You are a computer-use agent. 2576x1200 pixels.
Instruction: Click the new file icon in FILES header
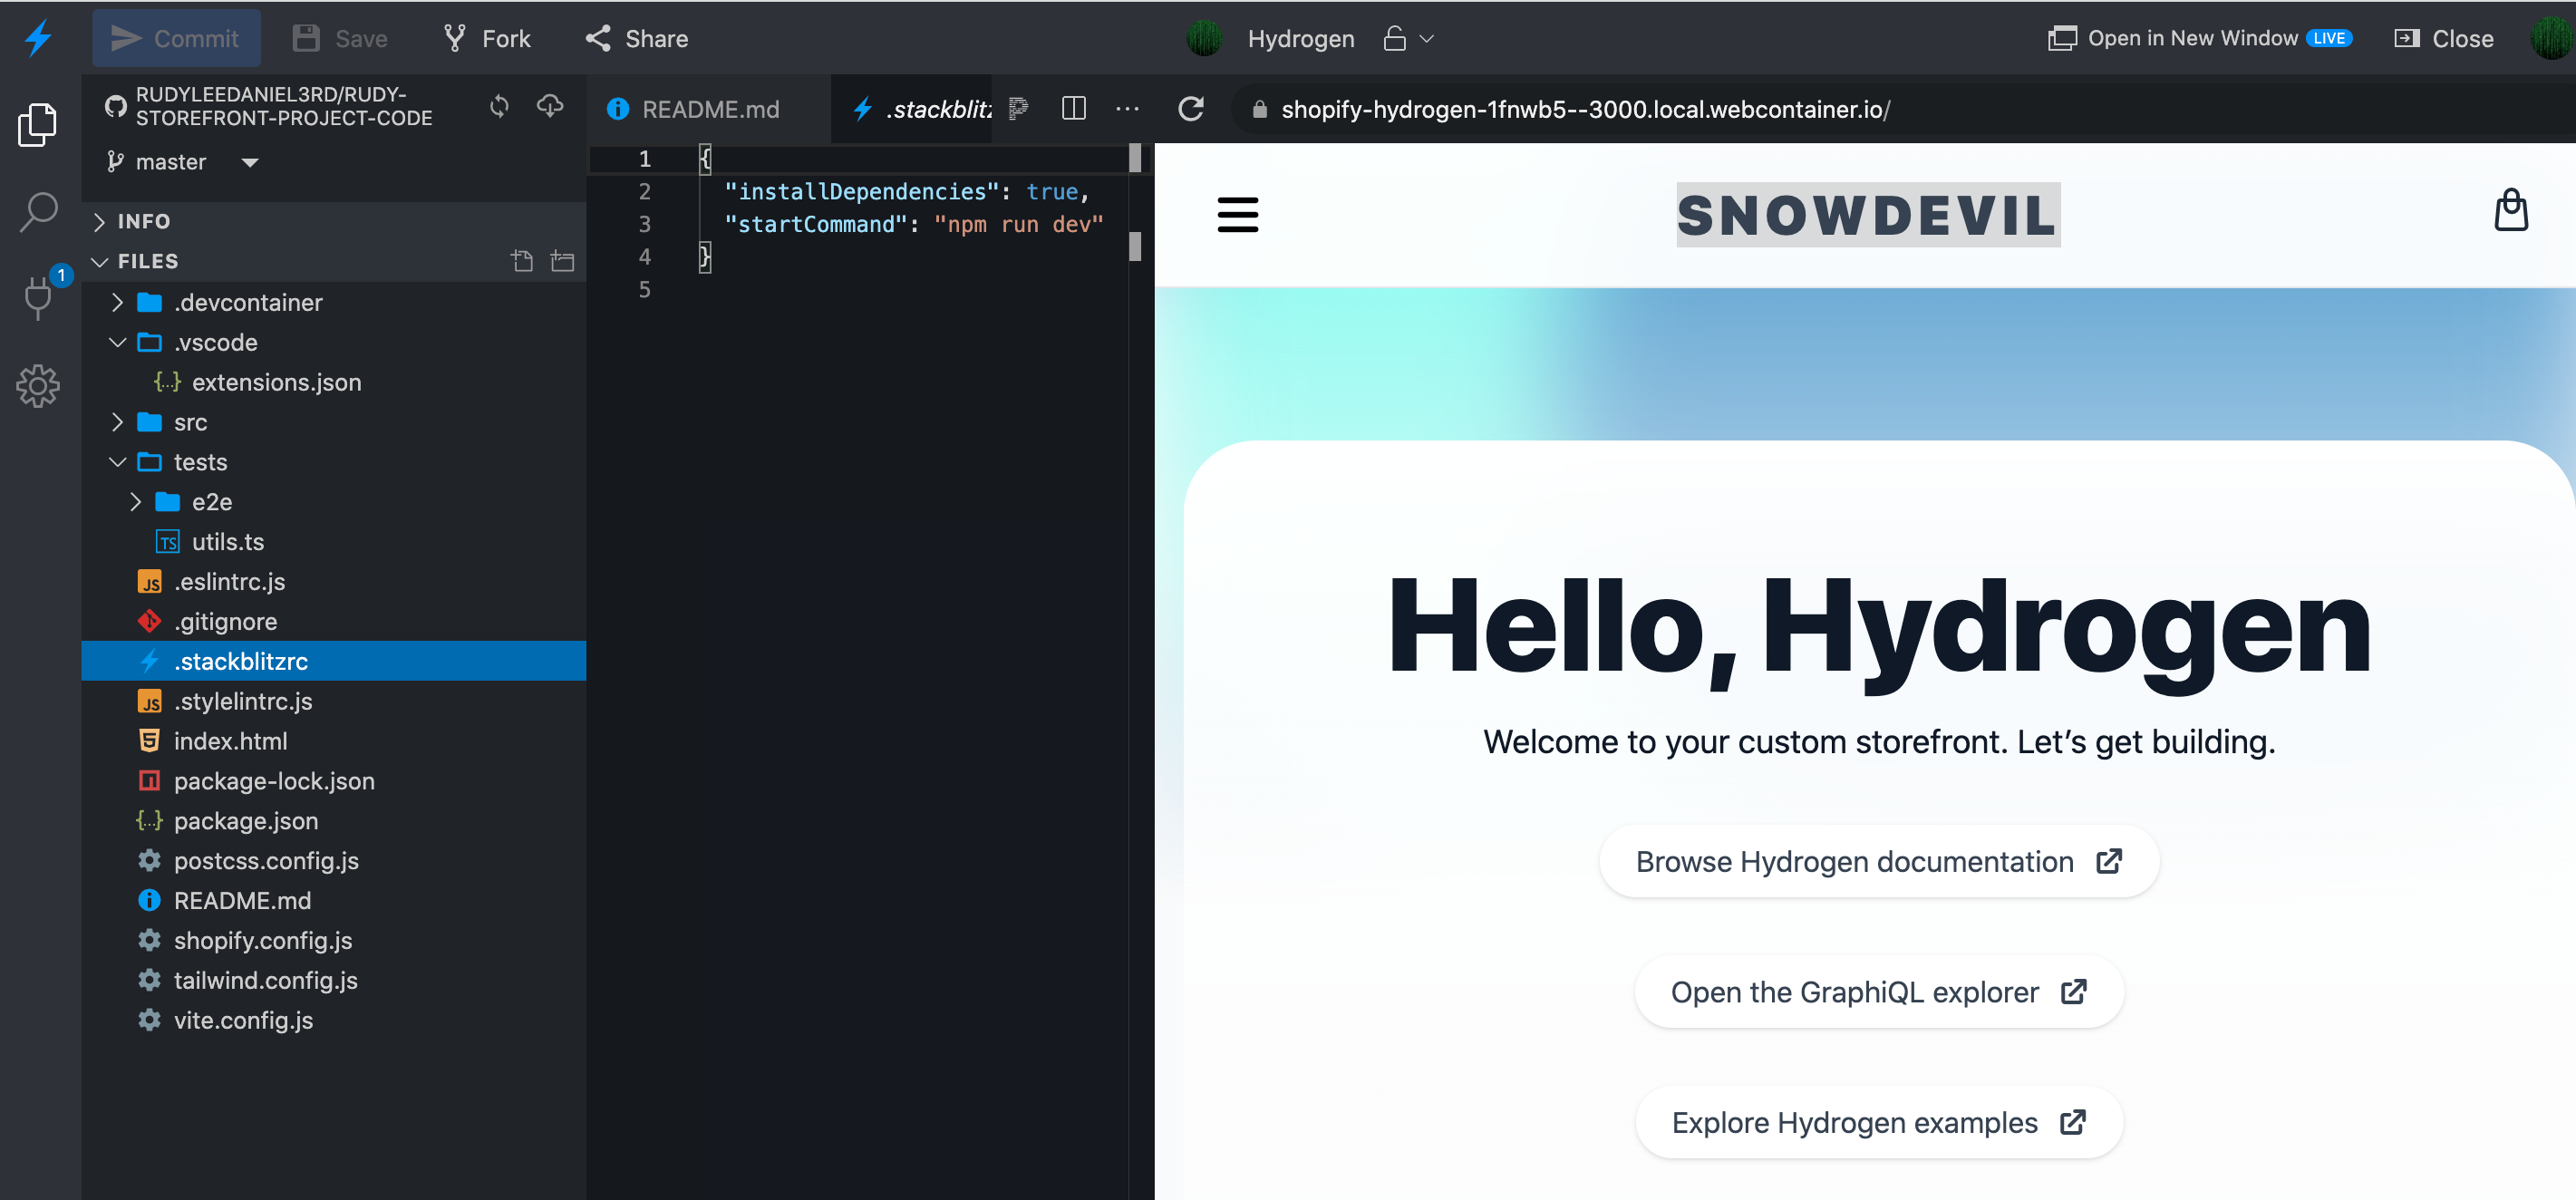pos(521,261)
